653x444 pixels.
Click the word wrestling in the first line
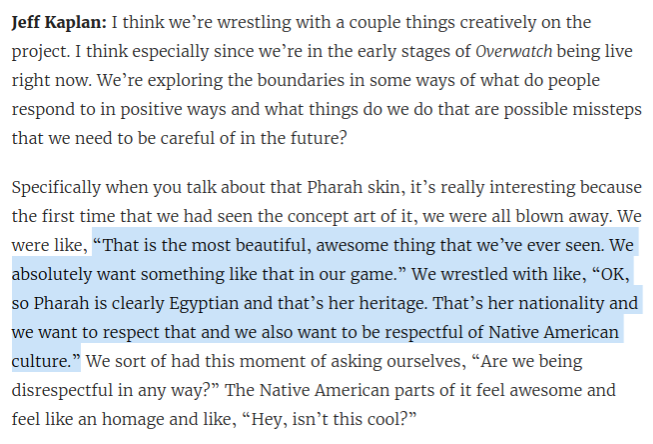tap(254, 22)
